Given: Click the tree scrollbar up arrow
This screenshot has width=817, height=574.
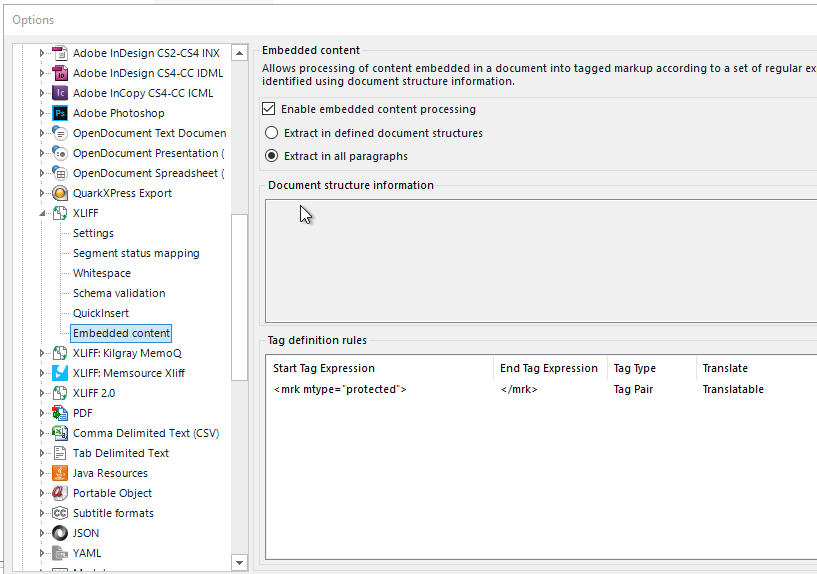Looking at the screenshot, I should pyautogui.click(x=239, y=53).
